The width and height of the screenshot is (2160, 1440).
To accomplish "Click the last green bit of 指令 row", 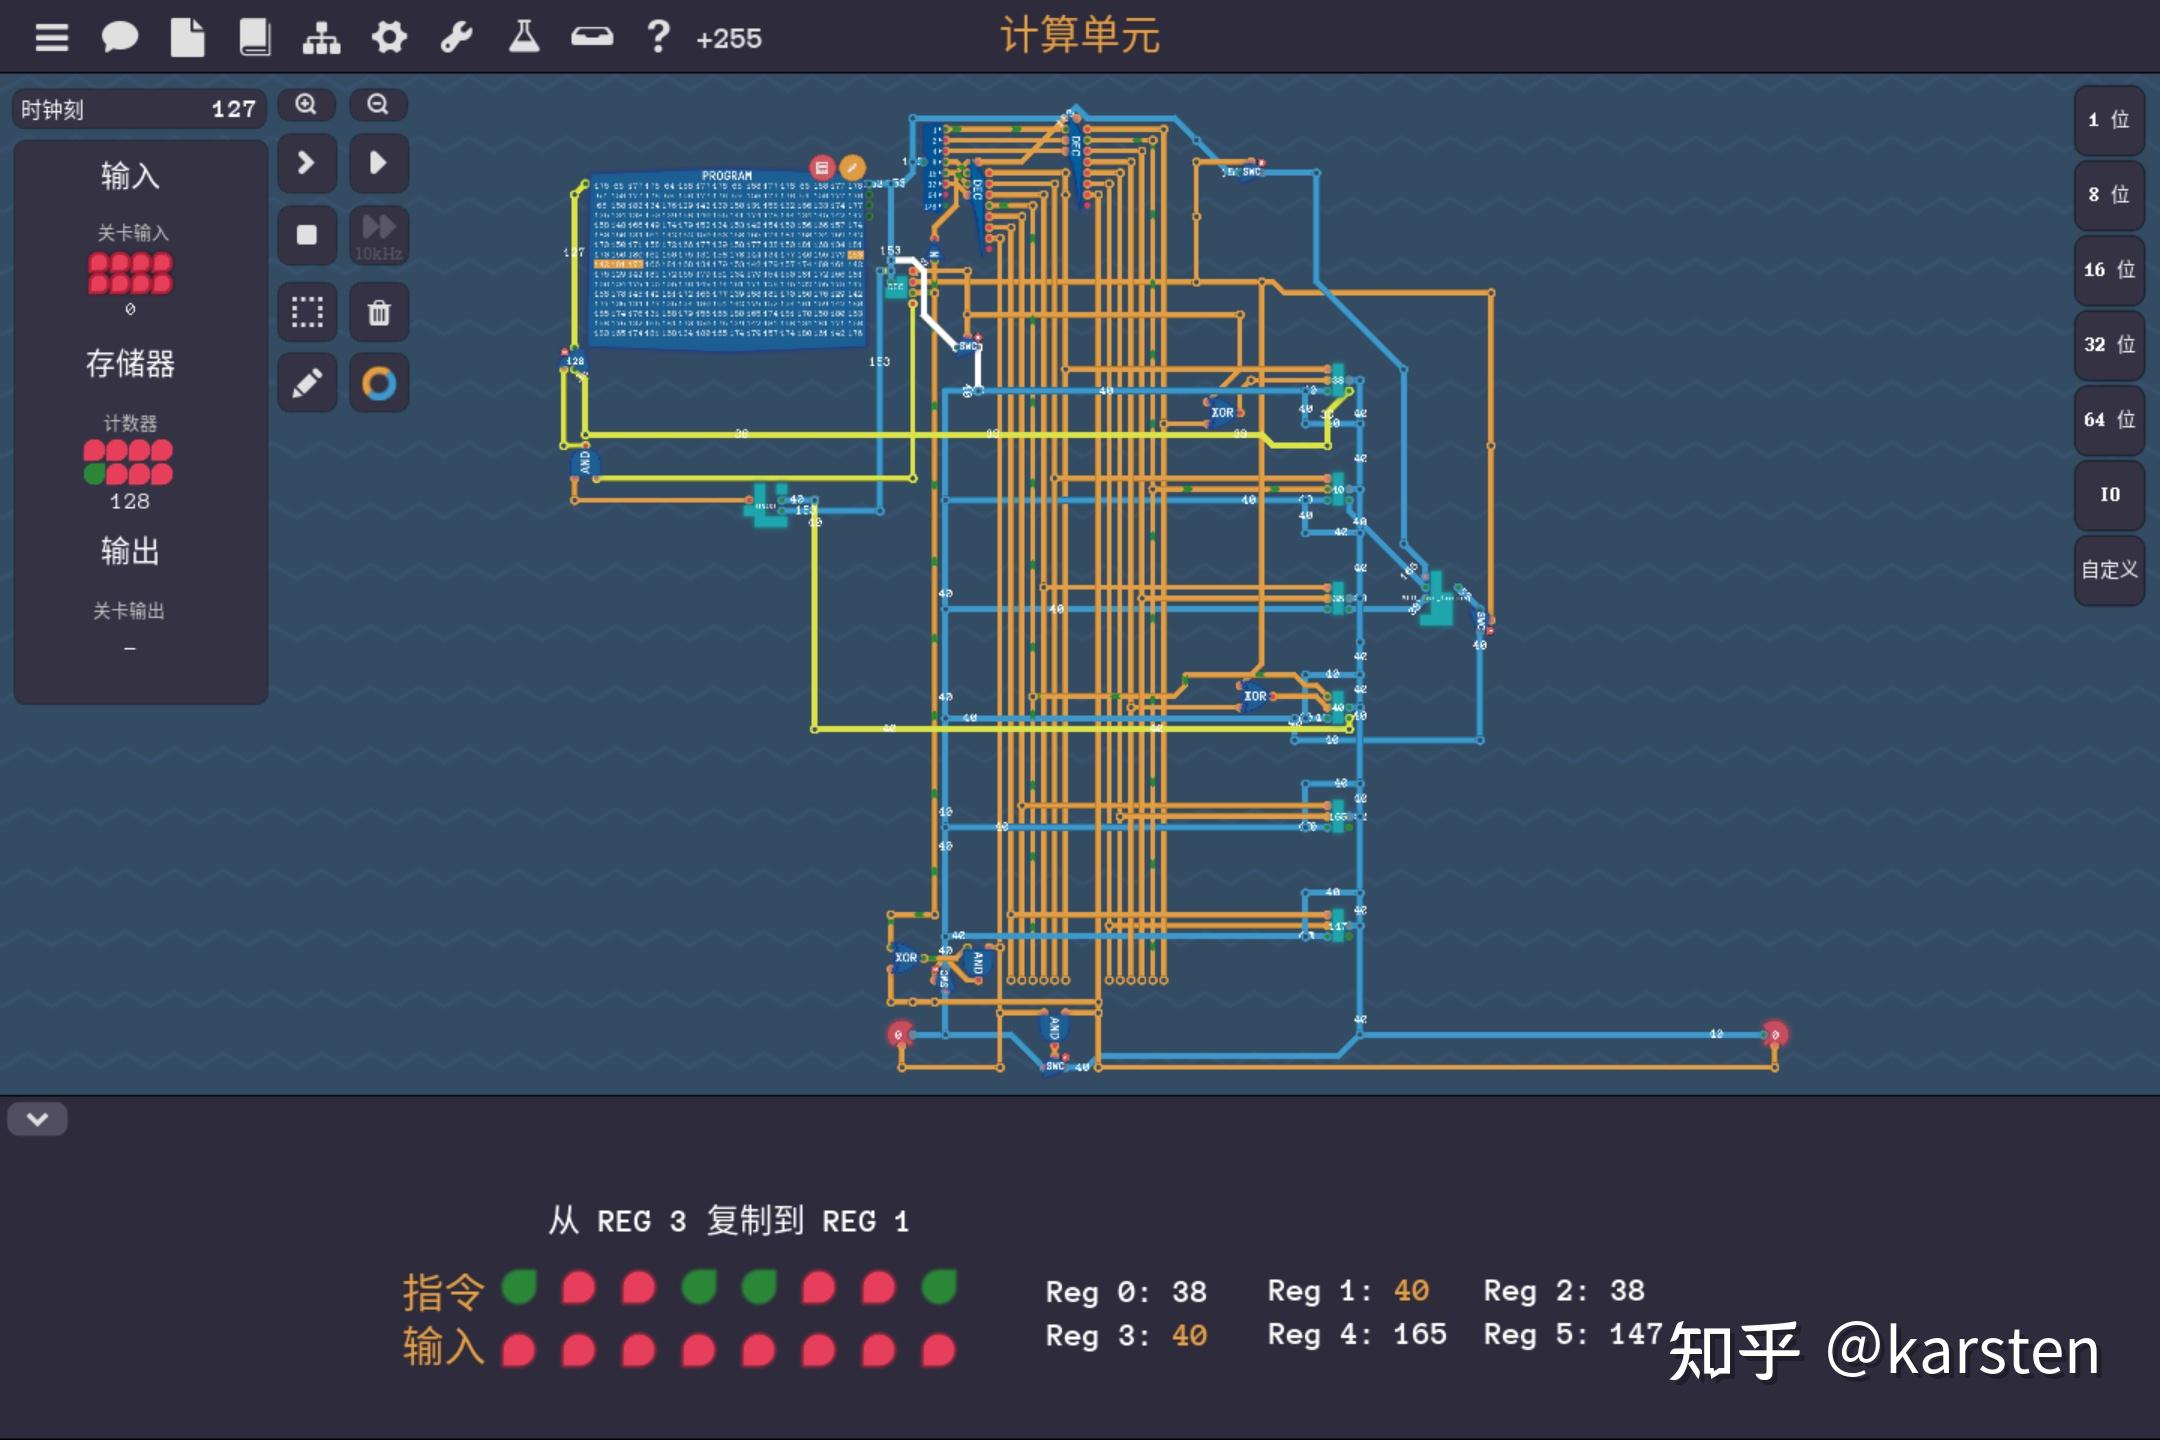I will [939, 1287].
